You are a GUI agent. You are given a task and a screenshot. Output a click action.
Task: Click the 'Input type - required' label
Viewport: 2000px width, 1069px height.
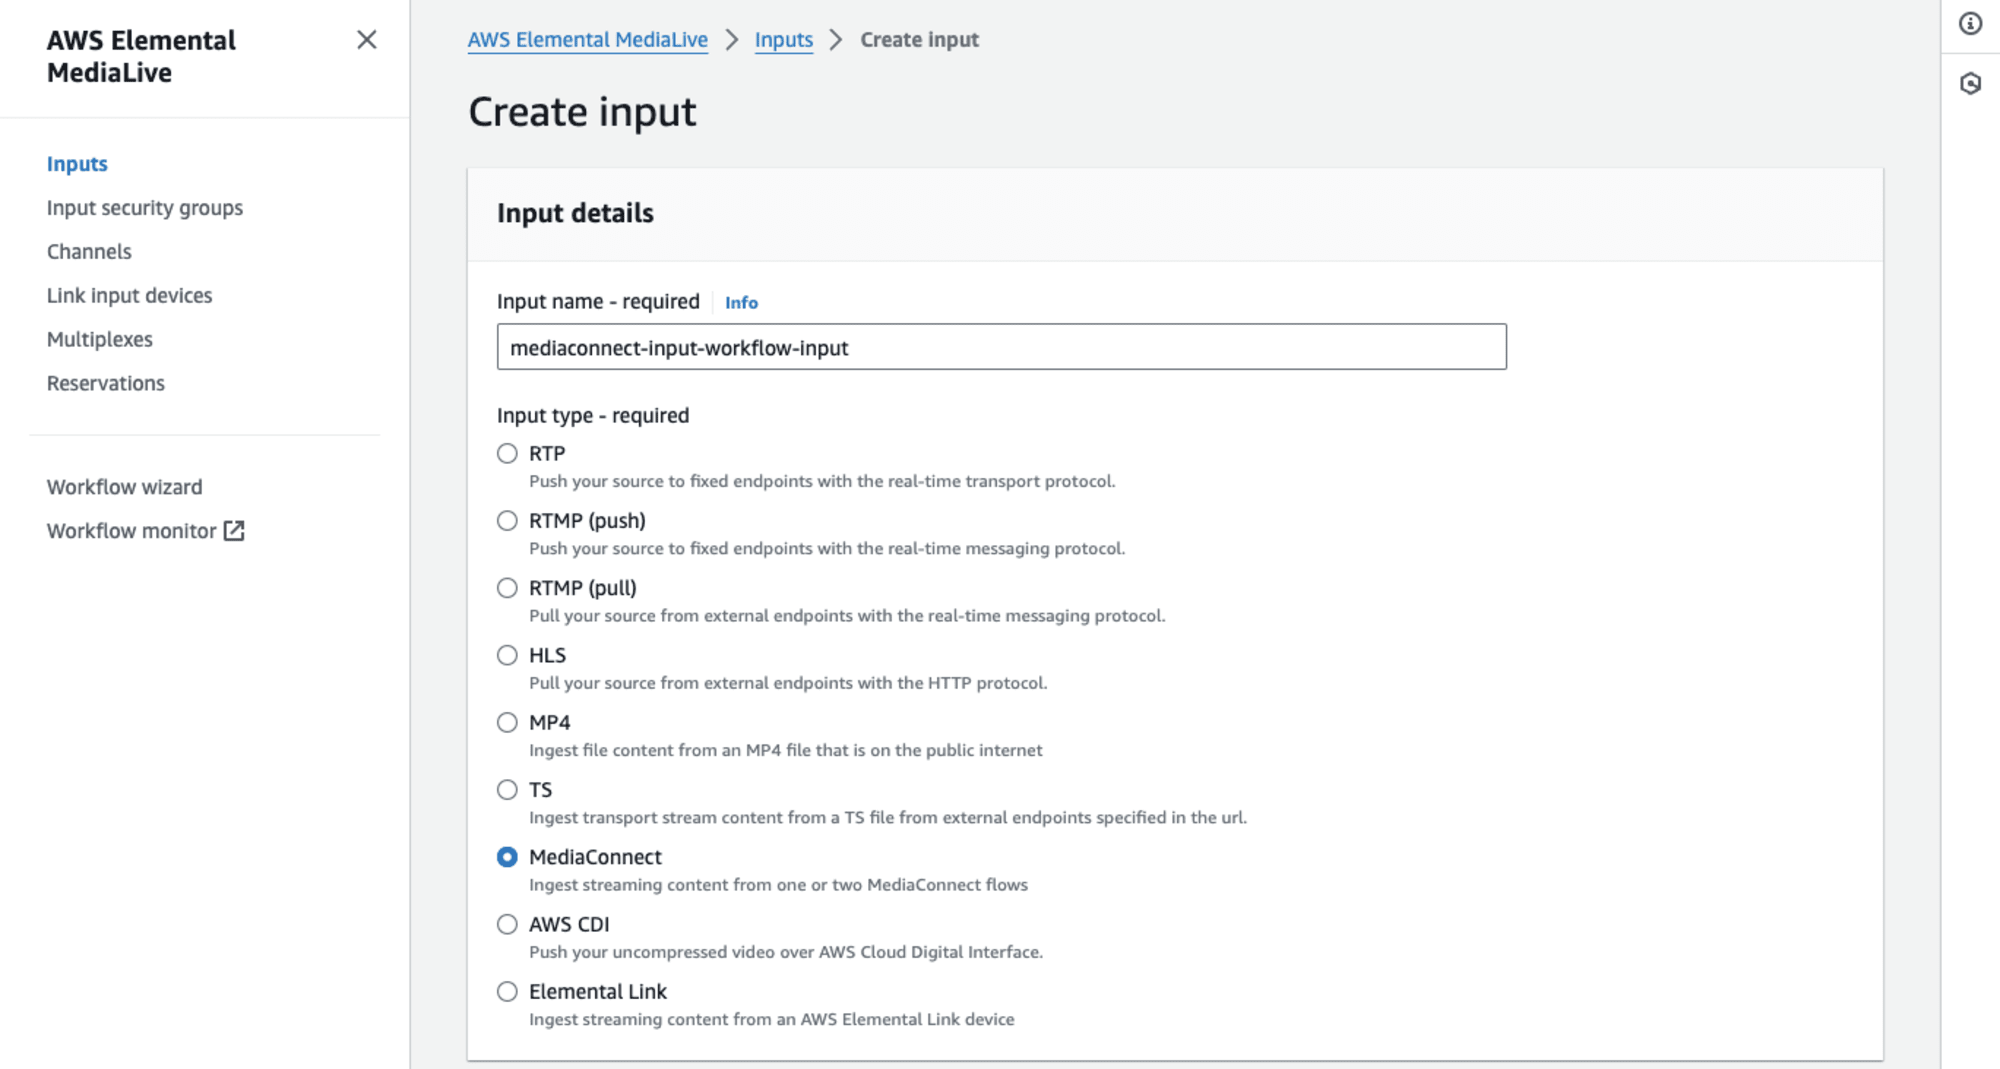point(593,415)
